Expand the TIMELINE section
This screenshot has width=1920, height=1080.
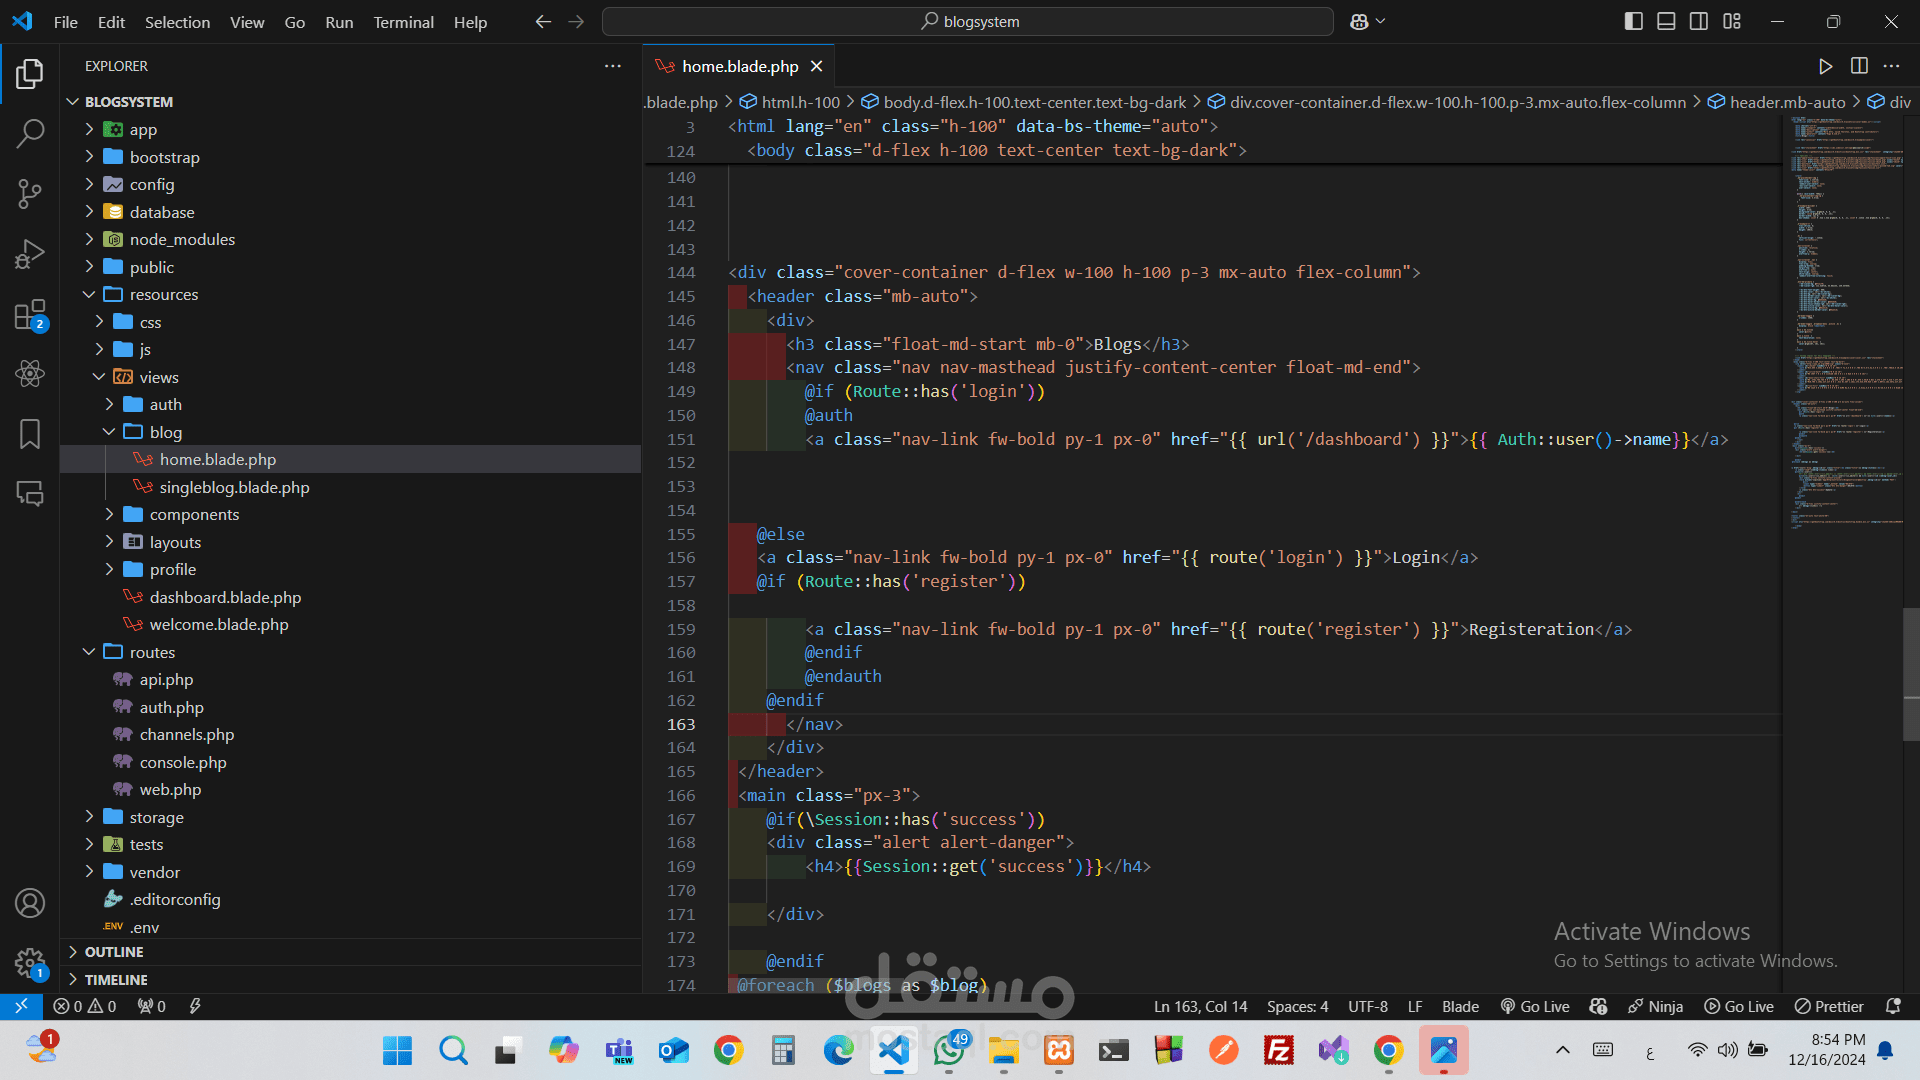pos(350,980)
